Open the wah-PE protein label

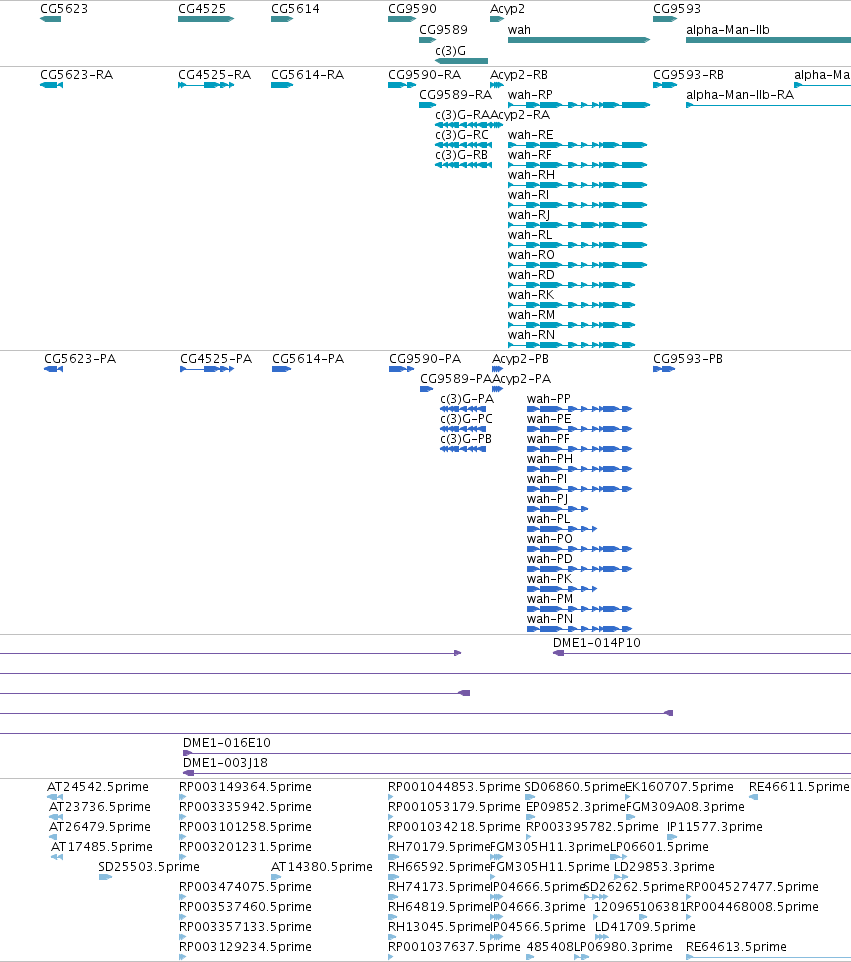[549, 418]
